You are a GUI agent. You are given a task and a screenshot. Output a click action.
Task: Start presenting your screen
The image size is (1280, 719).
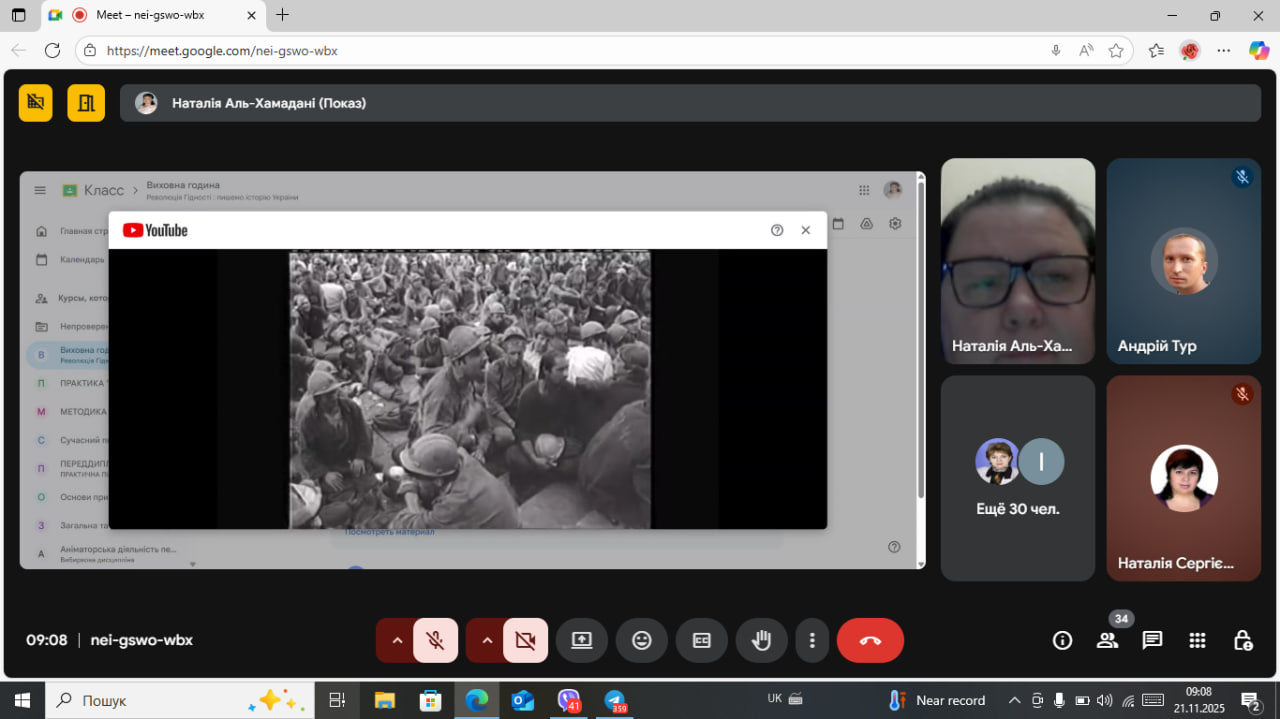[582, 641]
